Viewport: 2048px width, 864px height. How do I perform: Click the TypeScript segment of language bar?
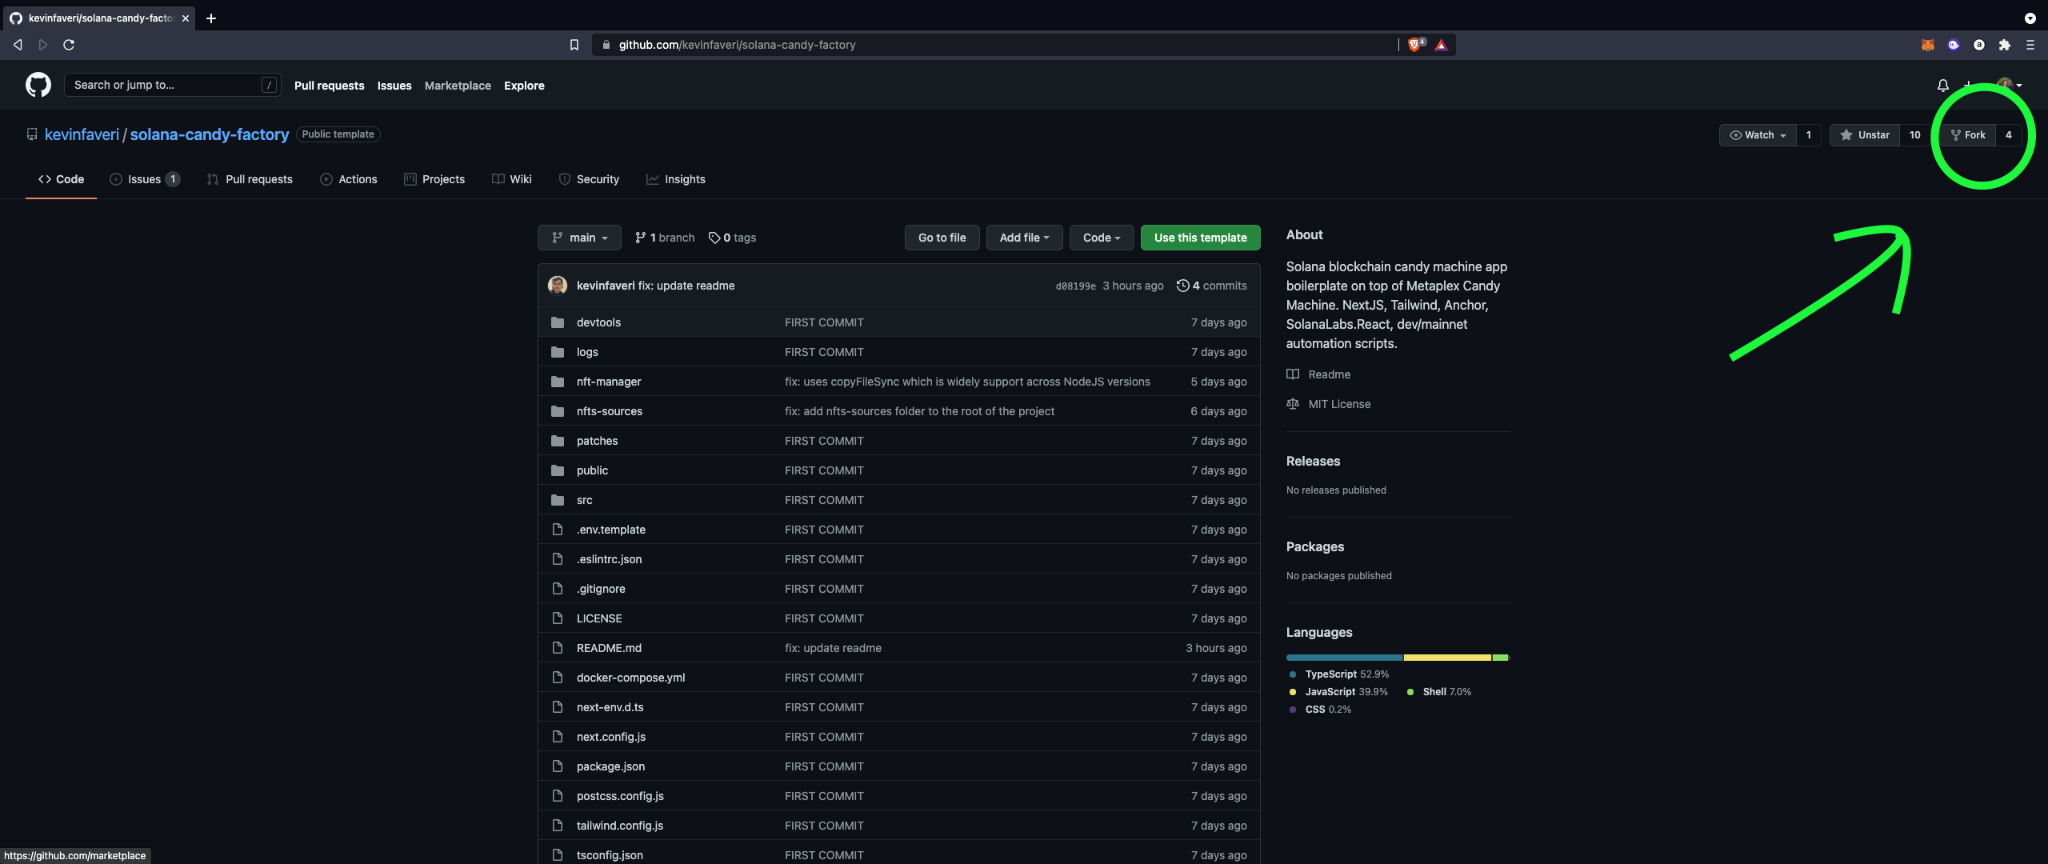pos(1344,658)
